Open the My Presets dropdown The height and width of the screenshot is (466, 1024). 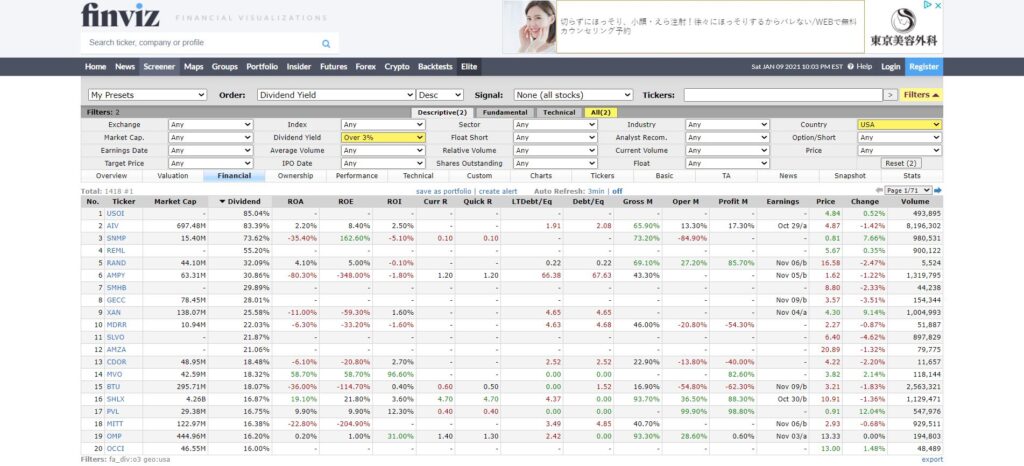click(147, 95)
